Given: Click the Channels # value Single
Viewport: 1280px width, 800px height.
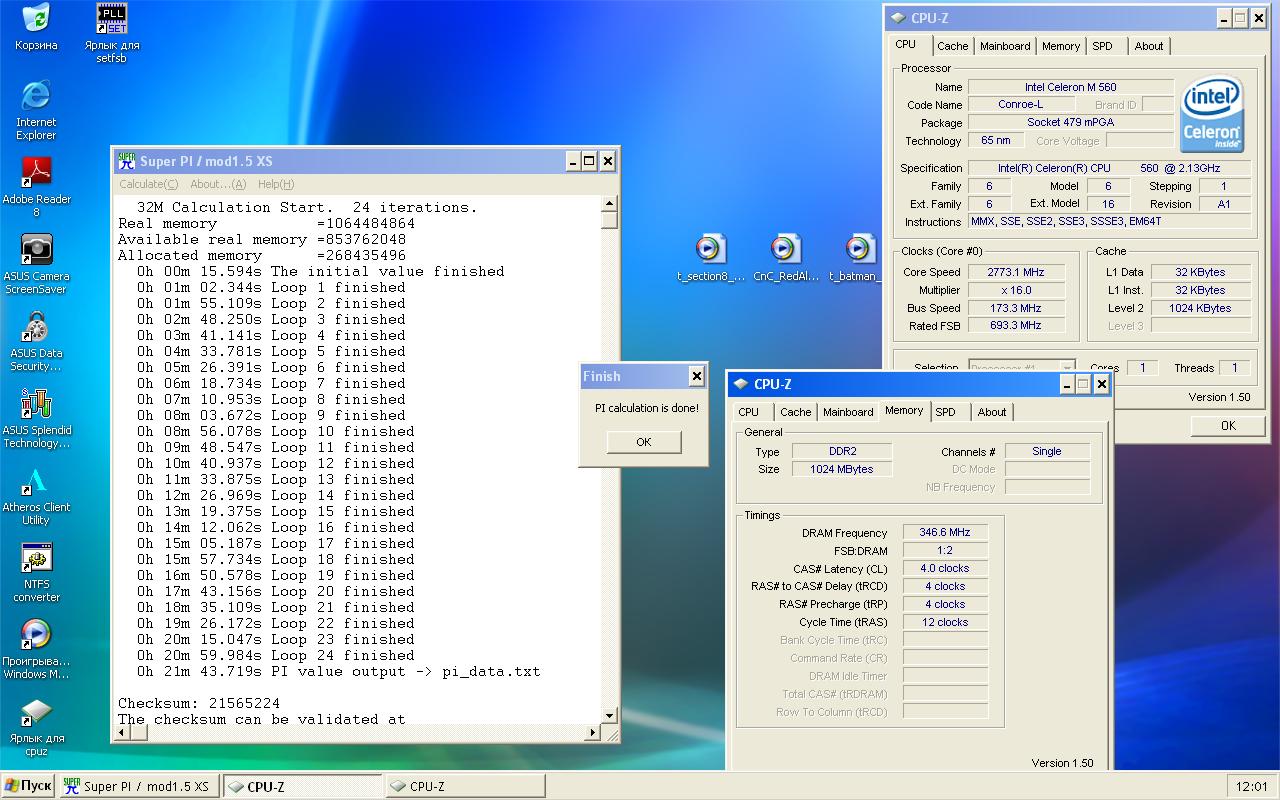Looking at the screenshot, I should pyautogui.click(x=1047, y=451).
